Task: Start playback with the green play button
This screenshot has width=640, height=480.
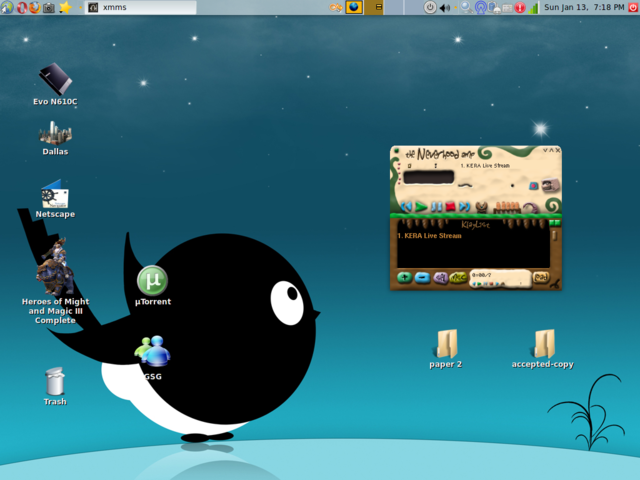Action: pos(421,207)
